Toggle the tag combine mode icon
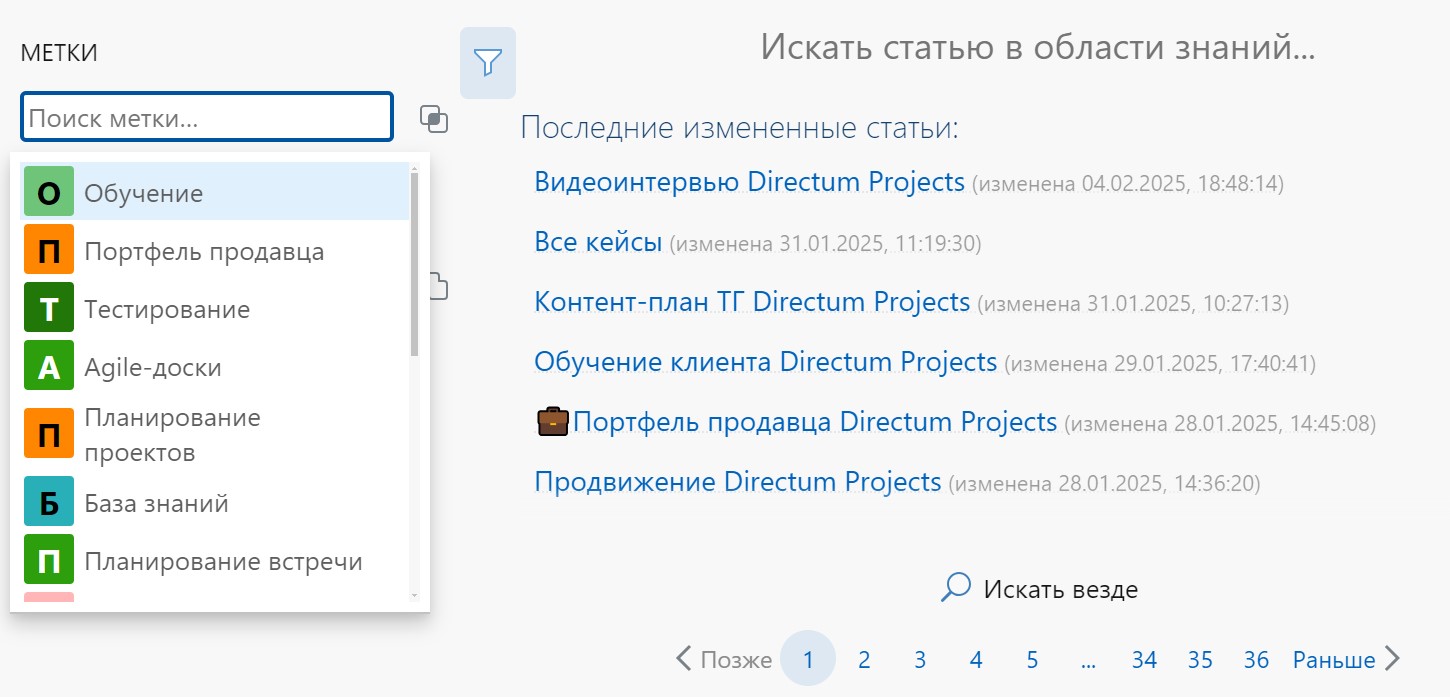The image size is (1450, 697). click(434, 119)
